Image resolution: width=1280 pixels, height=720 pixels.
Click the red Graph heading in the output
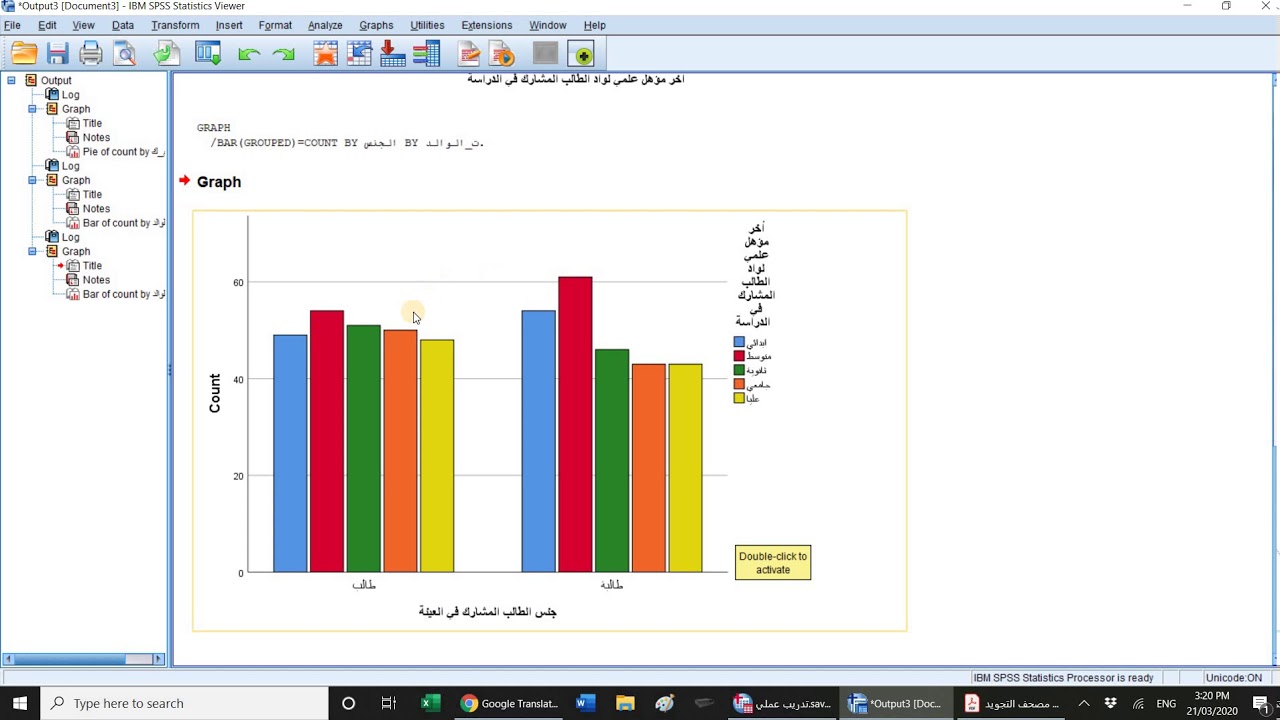point(219,182)
